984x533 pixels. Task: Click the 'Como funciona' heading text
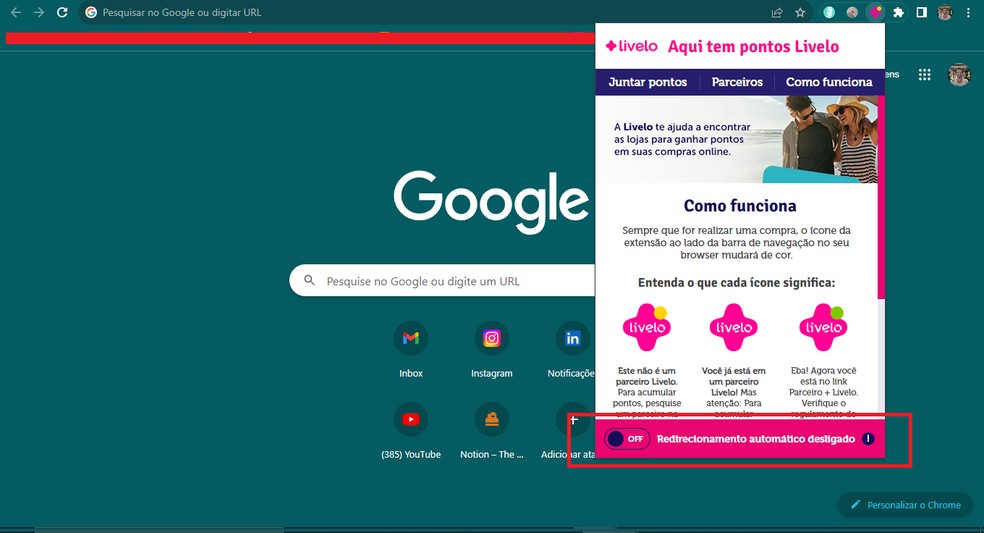(740, 205)
